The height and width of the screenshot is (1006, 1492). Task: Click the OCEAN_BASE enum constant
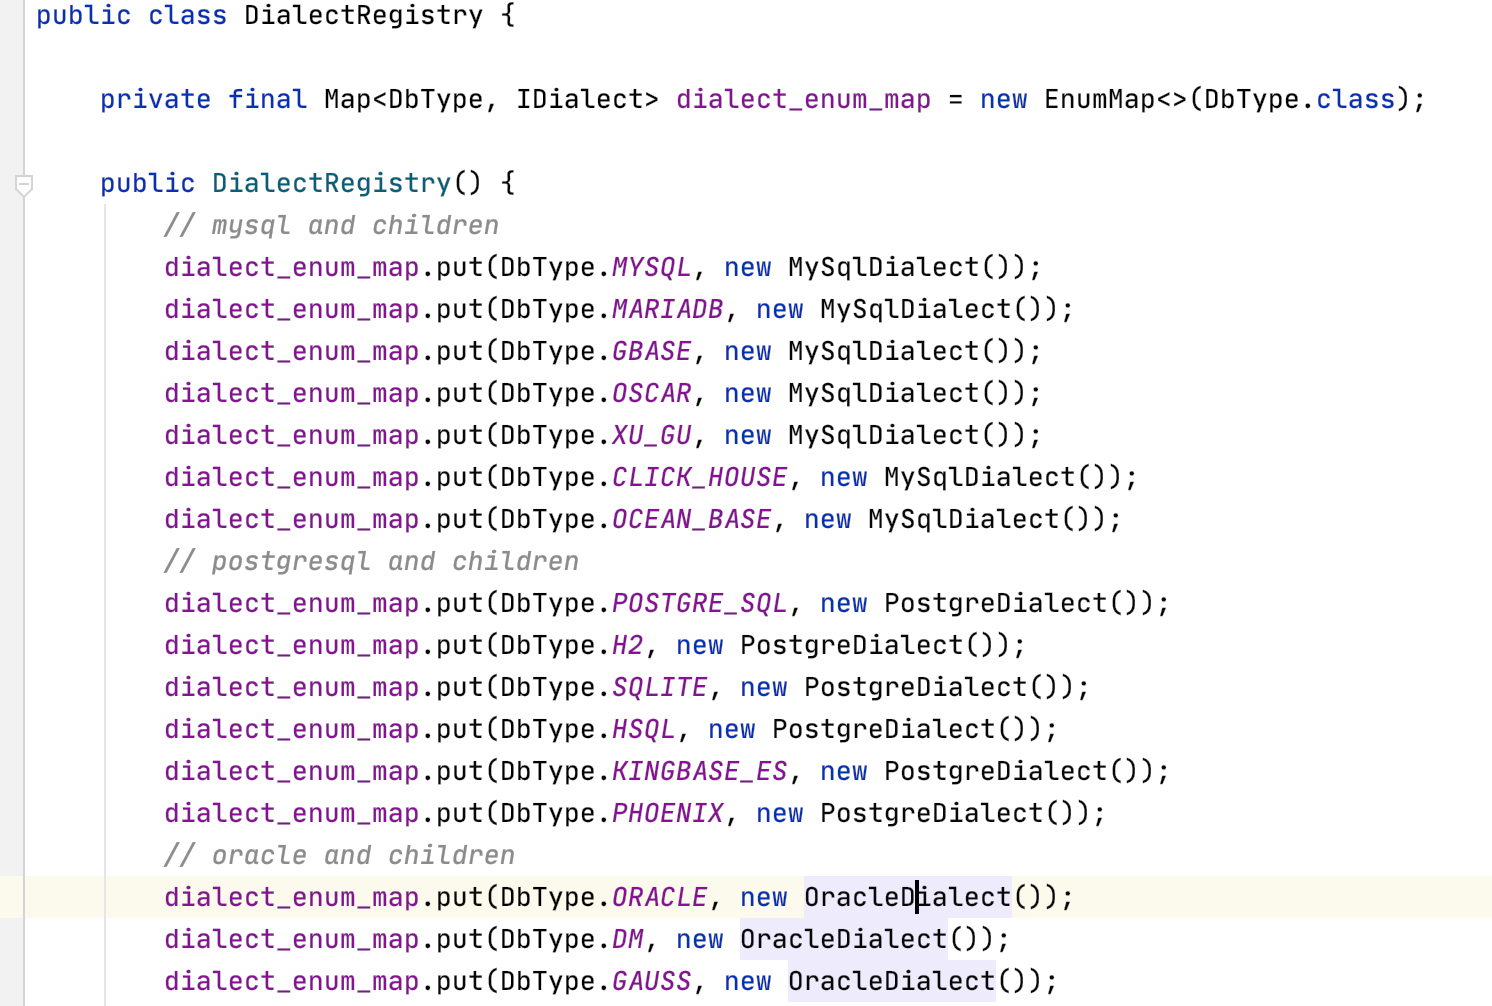point(691,520)
